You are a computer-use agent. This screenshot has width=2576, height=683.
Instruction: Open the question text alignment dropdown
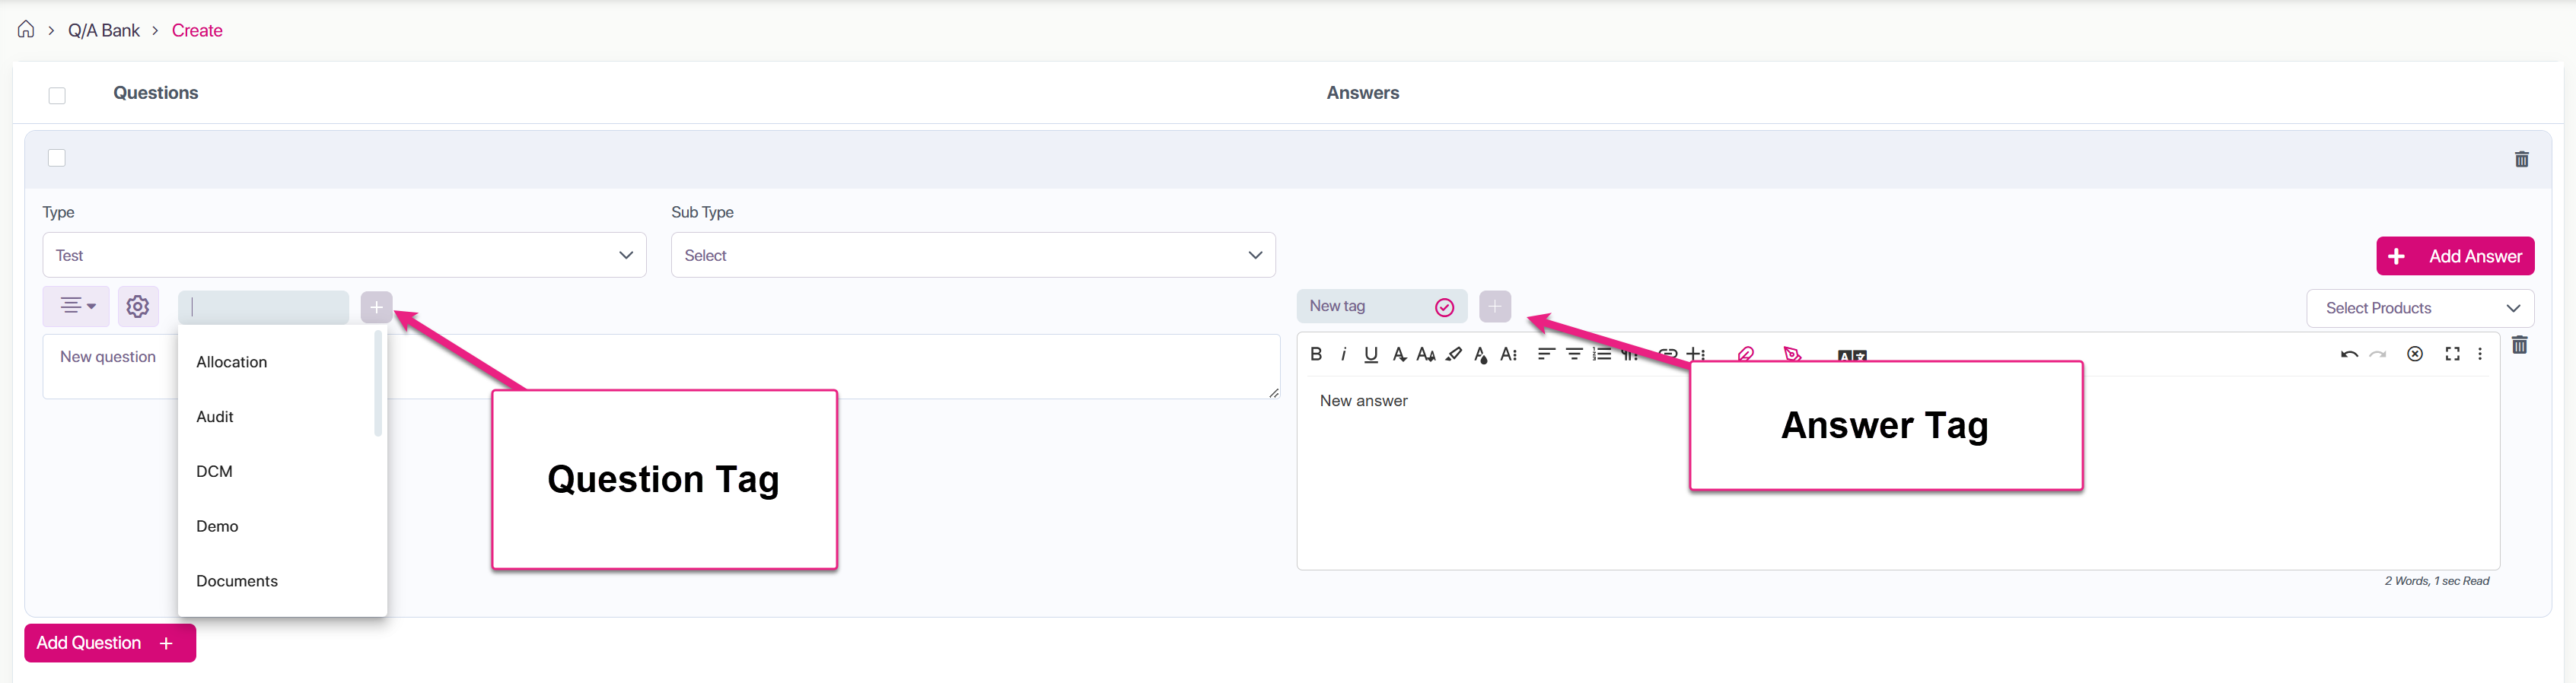tap(76, 306)
